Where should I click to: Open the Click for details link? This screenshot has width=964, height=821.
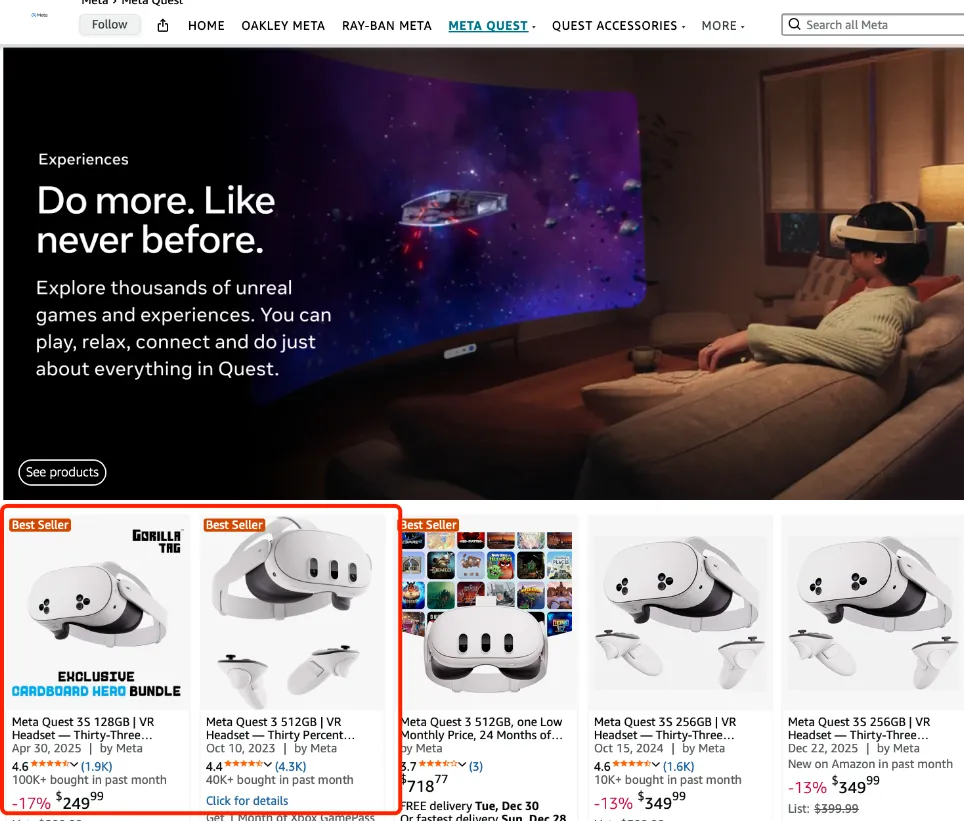point(247,801)
